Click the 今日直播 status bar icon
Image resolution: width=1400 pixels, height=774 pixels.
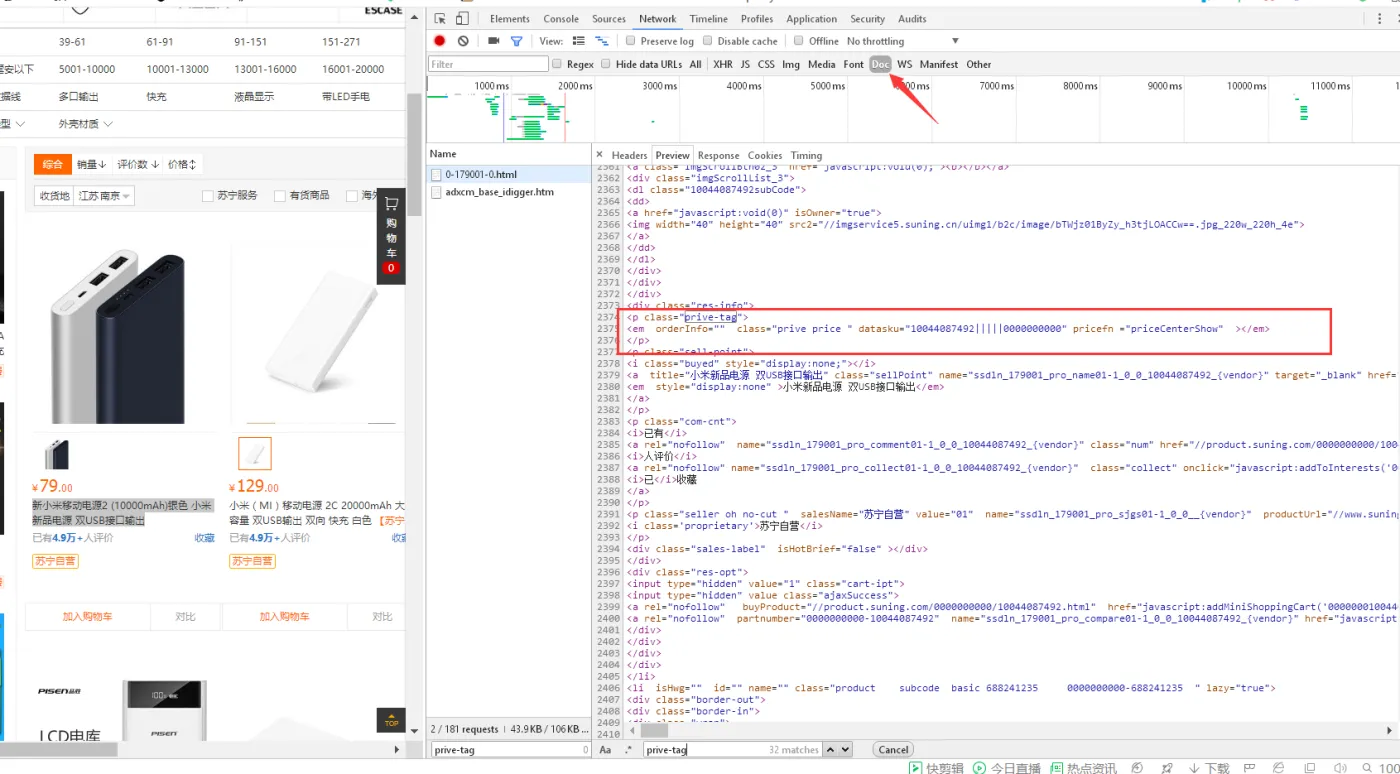1008,768
